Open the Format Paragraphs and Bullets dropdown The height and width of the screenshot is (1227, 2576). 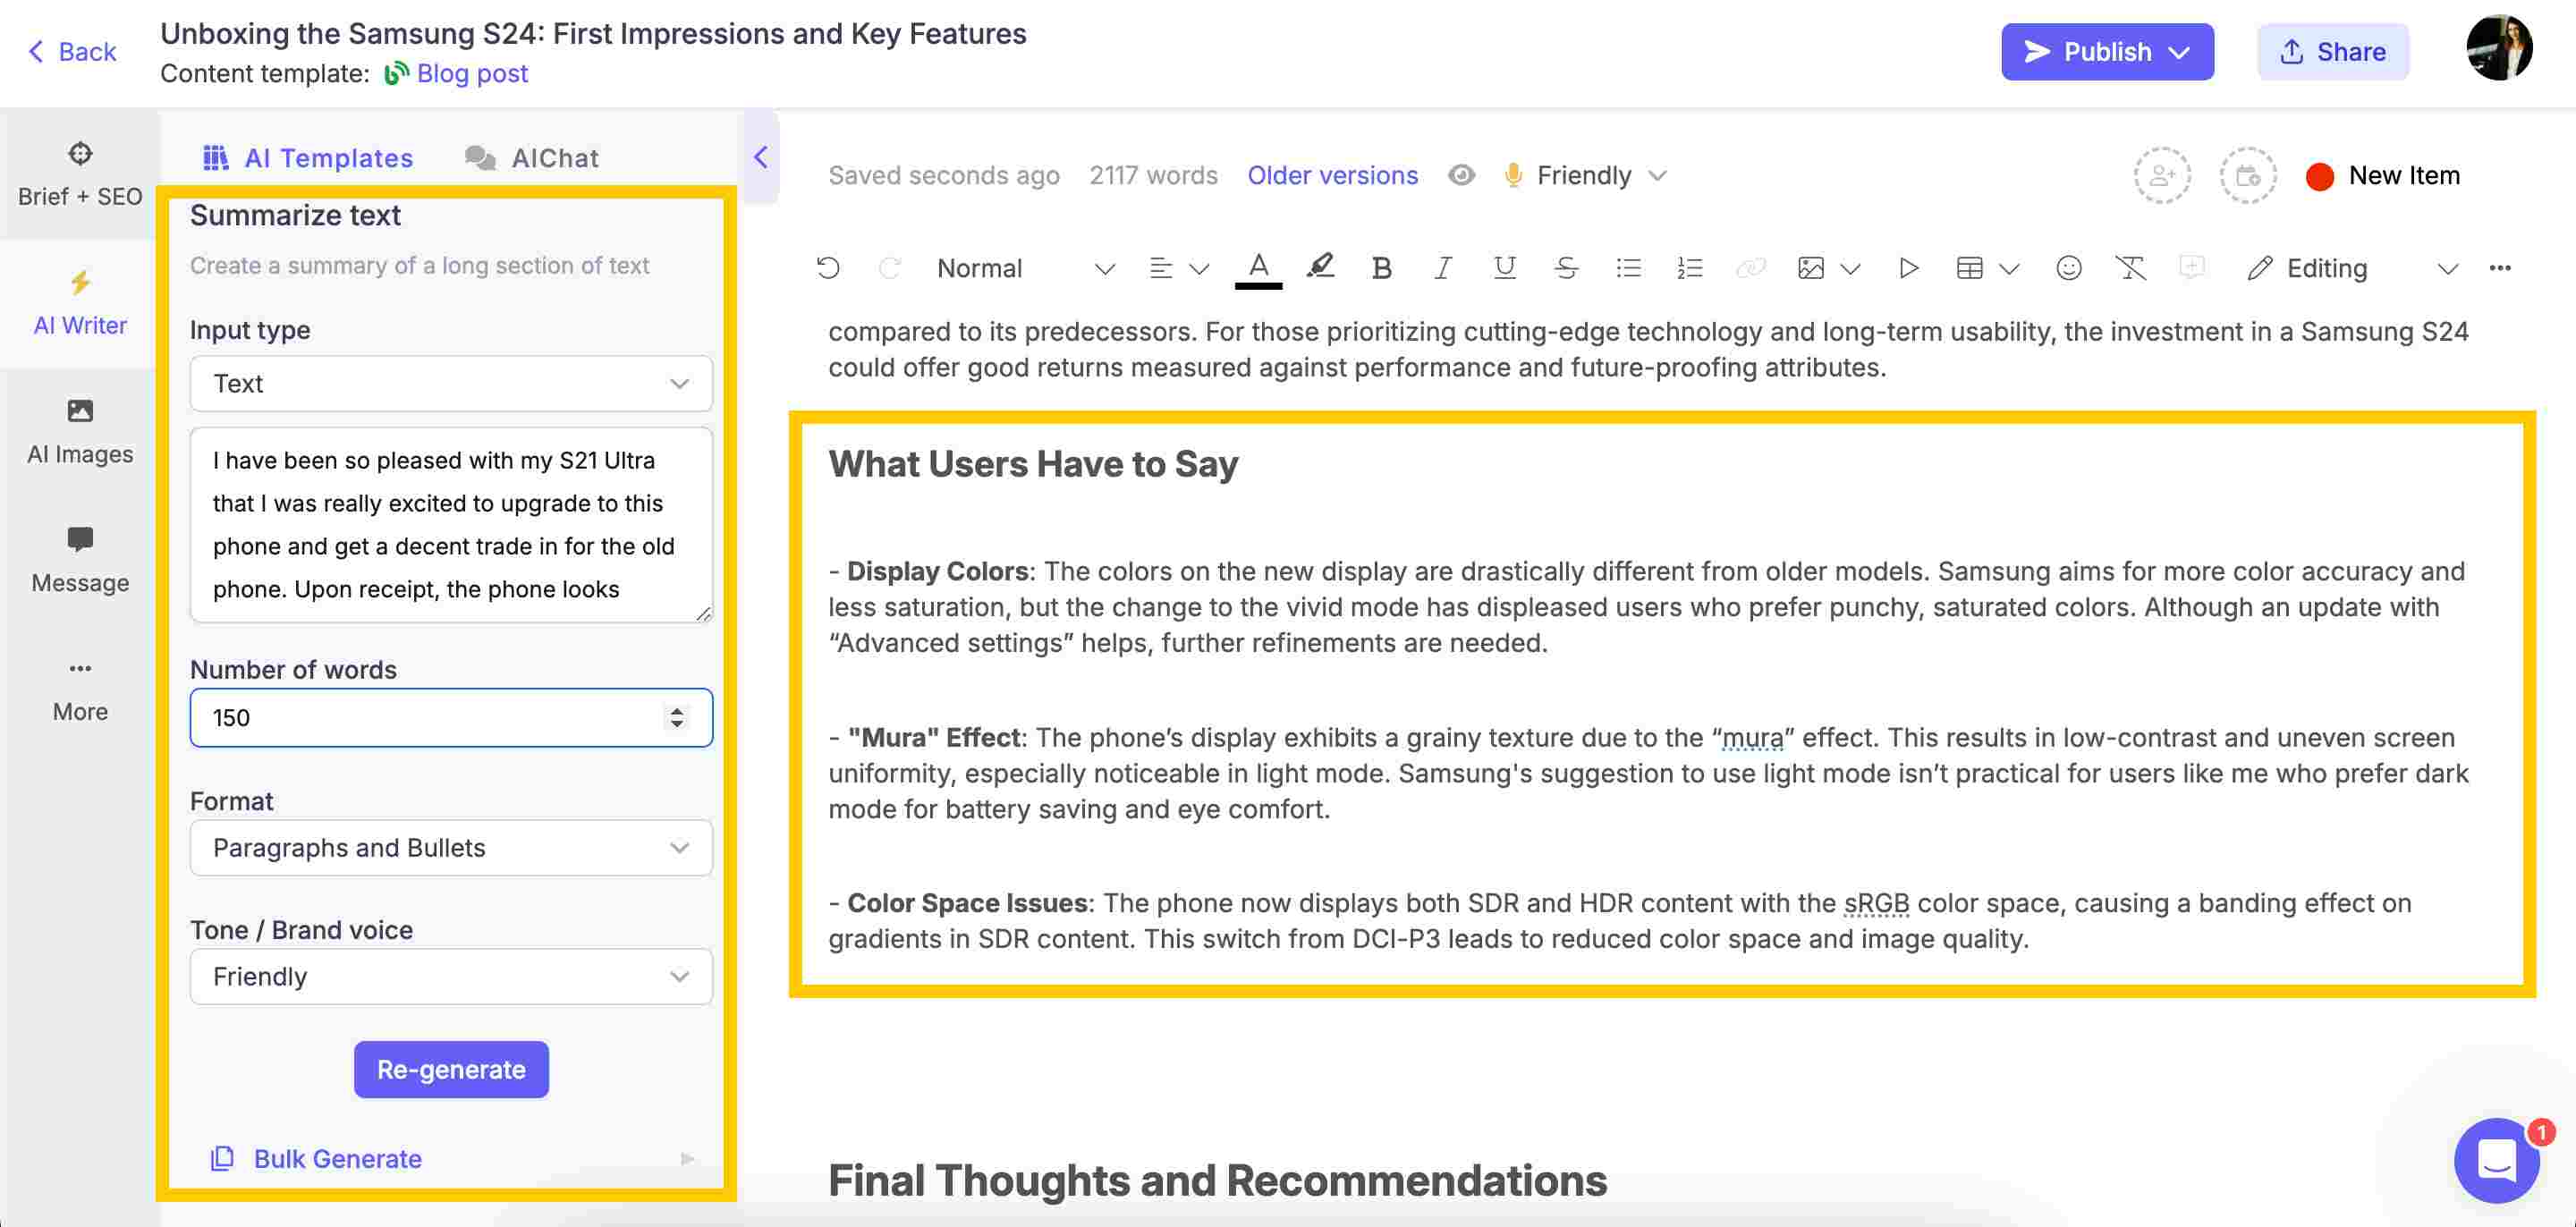pos(451,847)
